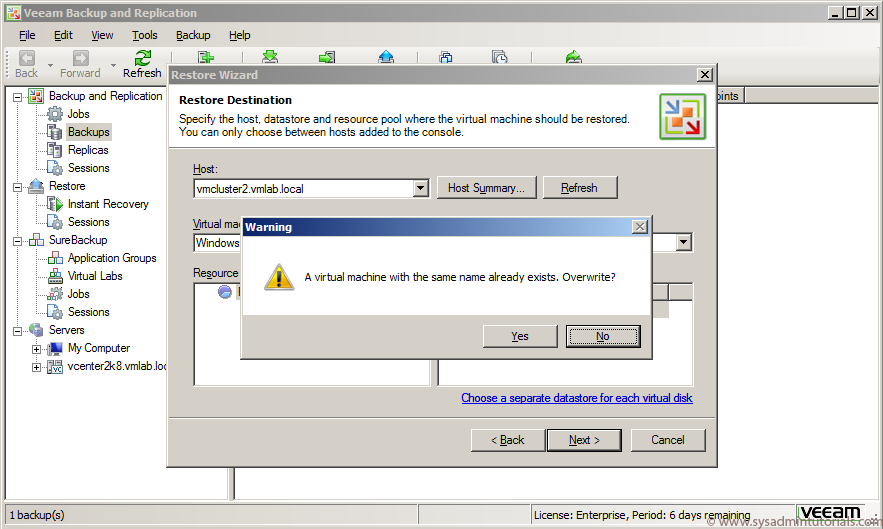Open Sessions under Backup and Replication
Image resolution: width=883 pixels, height=529 pixels.
[88, 168]
